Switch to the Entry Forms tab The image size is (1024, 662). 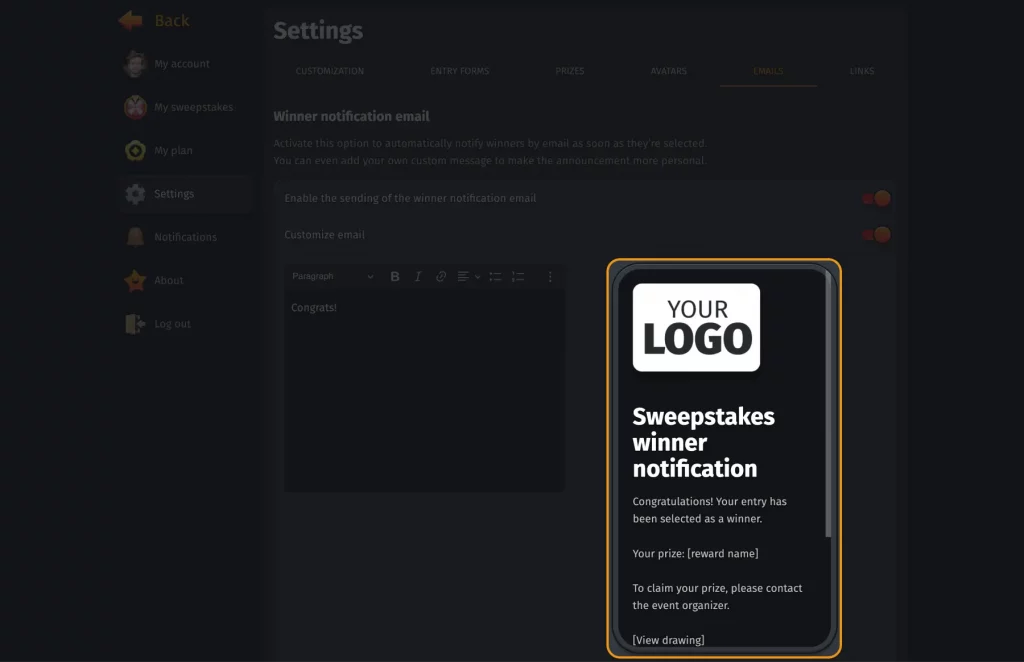459,72
